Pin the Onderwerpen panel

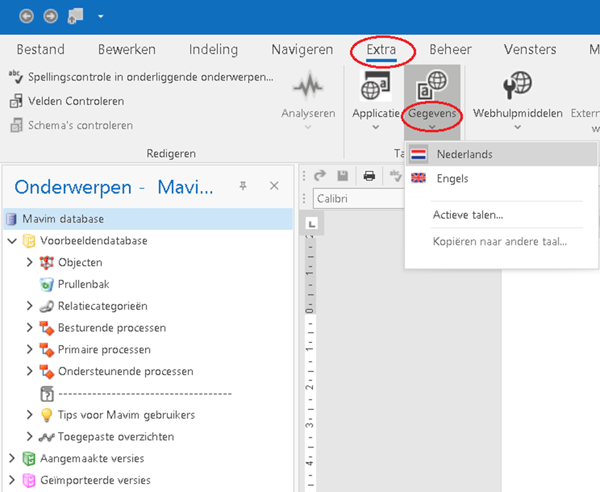coord(243,186)
